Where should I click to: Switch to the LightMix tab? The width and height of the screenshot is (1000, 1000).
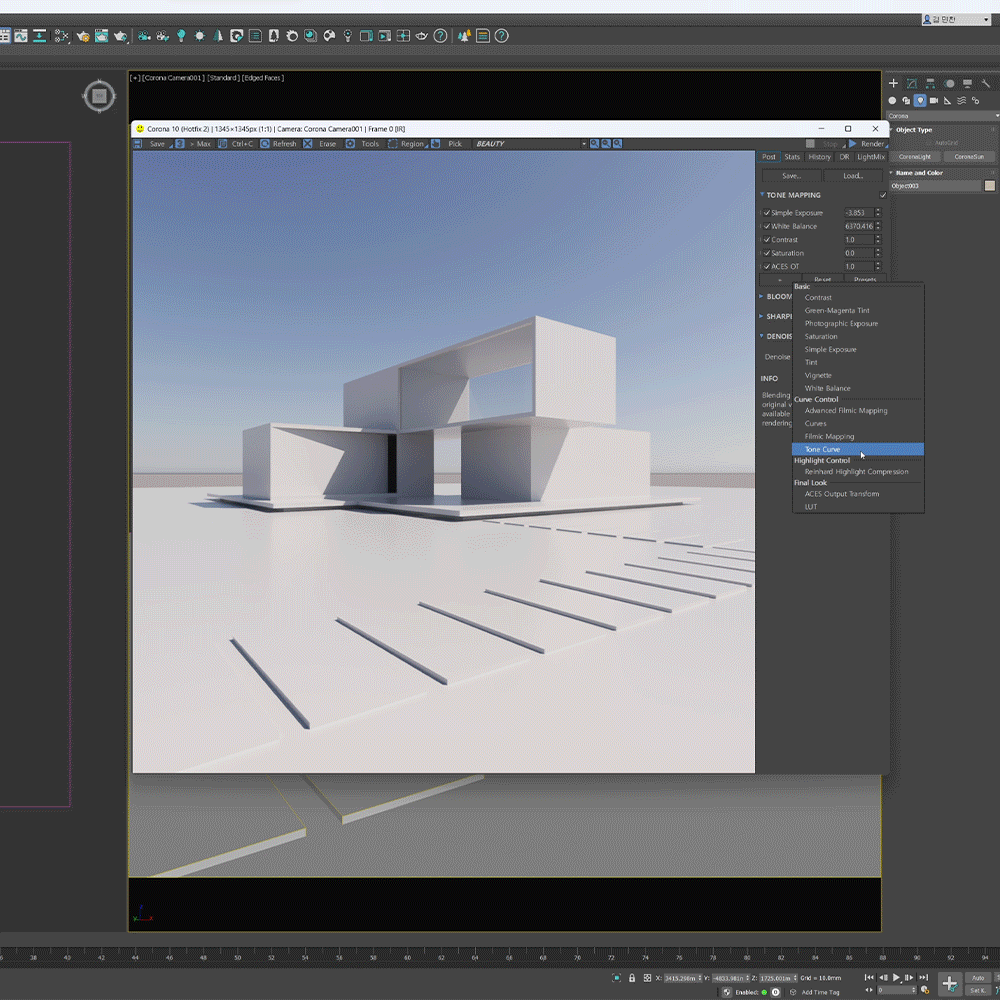coord(870,157)
